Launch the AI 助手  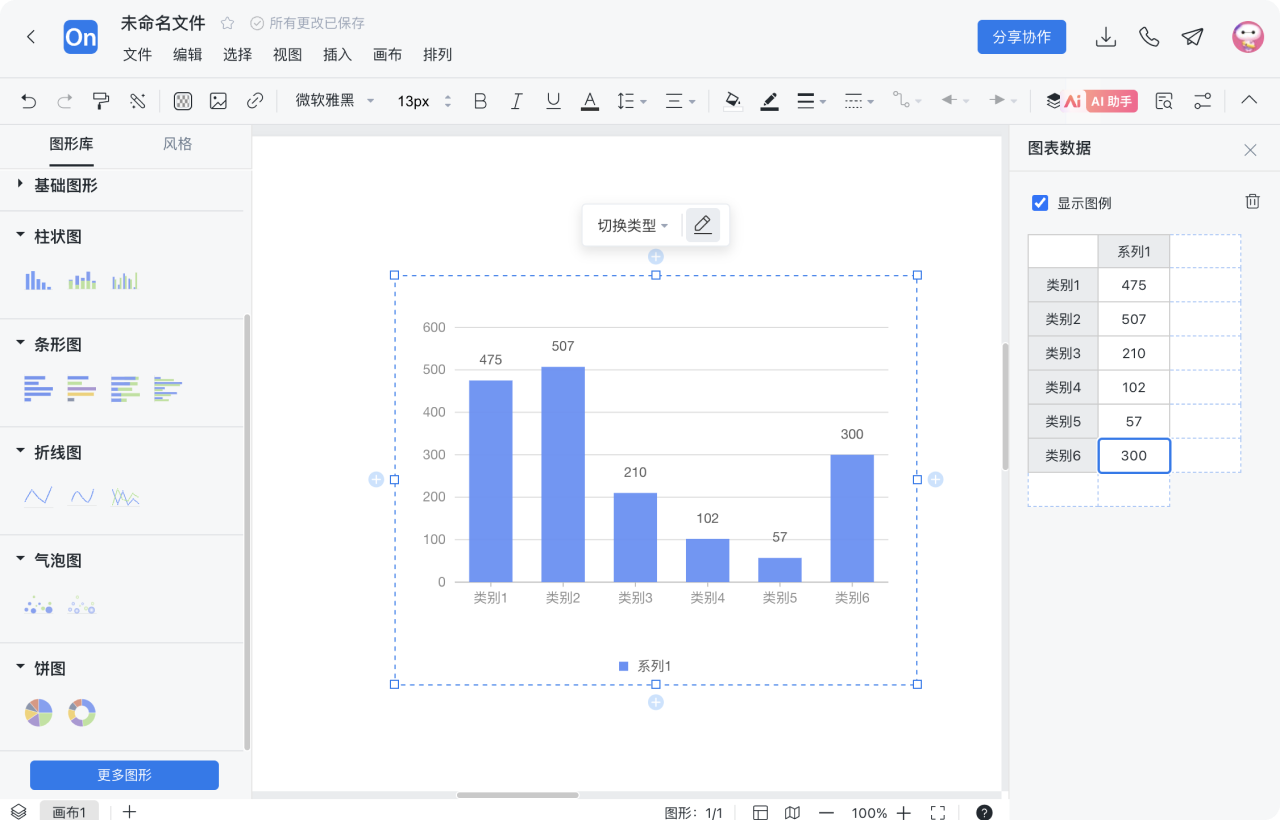(1109, 100)
